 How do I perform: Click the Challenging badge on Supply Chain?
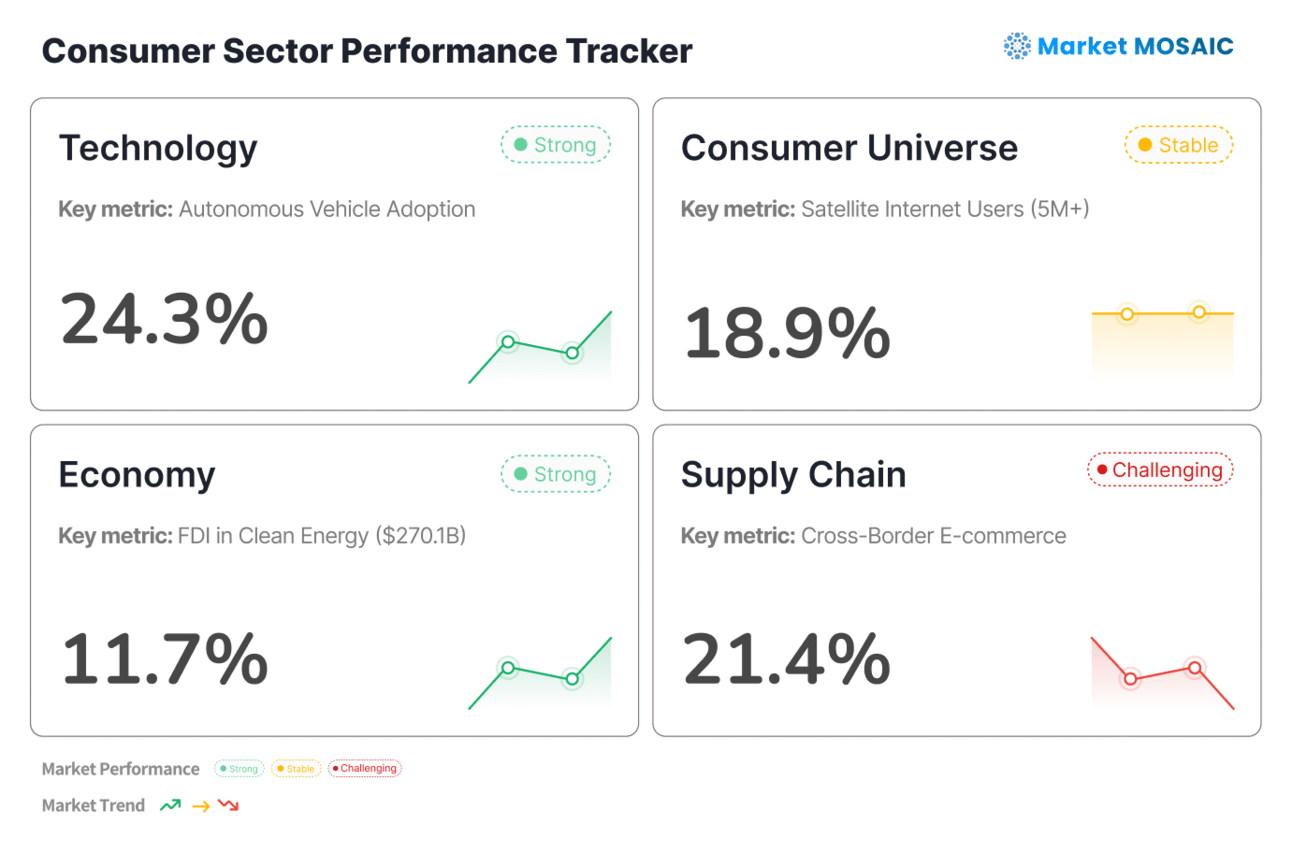click(x=1160, y=470)
